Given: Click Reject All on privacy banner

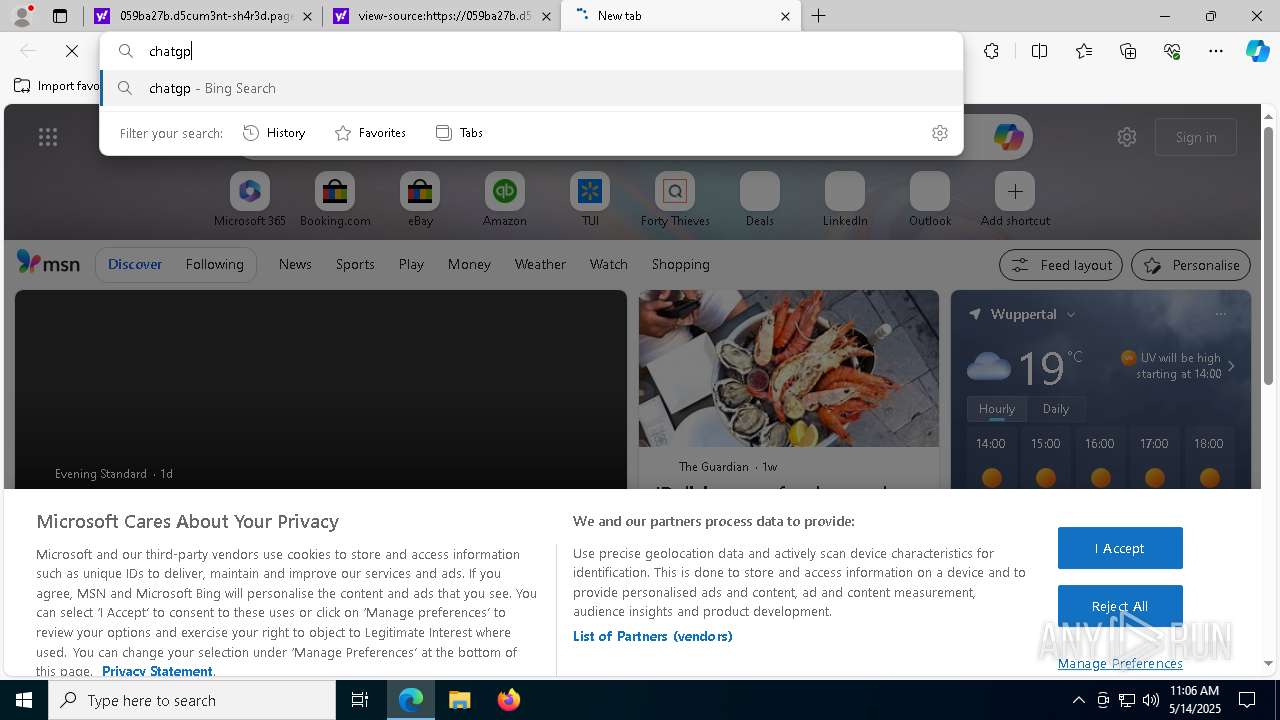Looking at the screenshot, I should click(x=1120, y=606).
